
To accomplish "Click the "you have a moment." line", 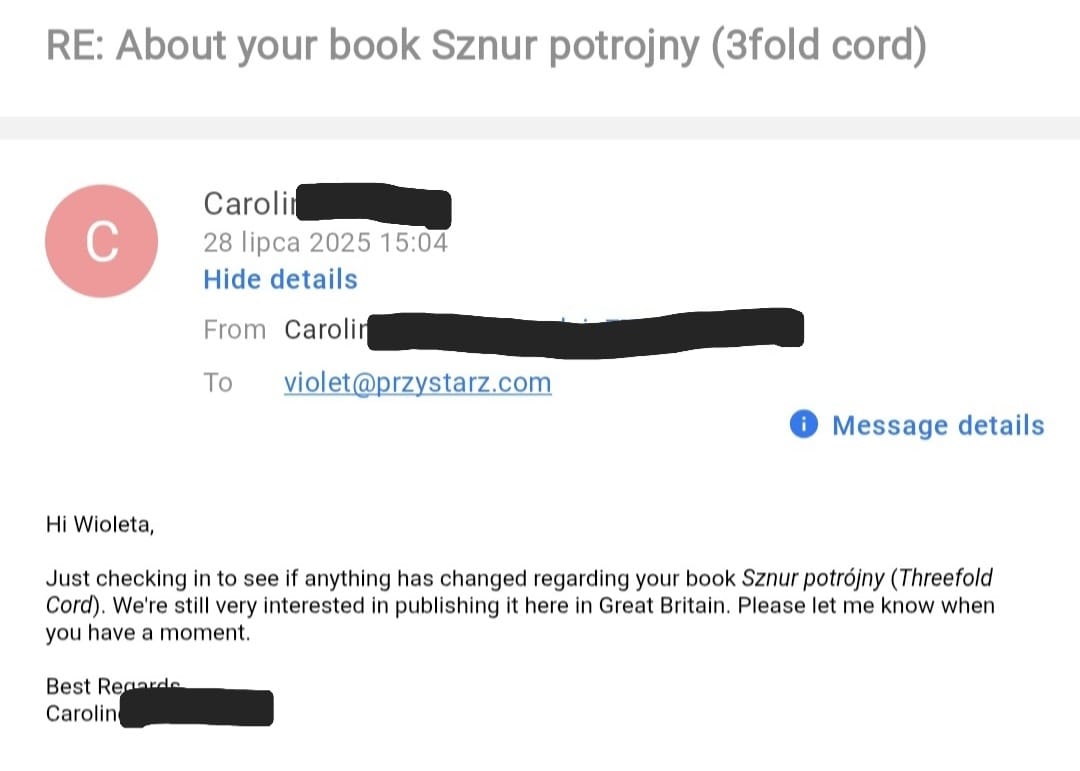I will click(147, 633).
